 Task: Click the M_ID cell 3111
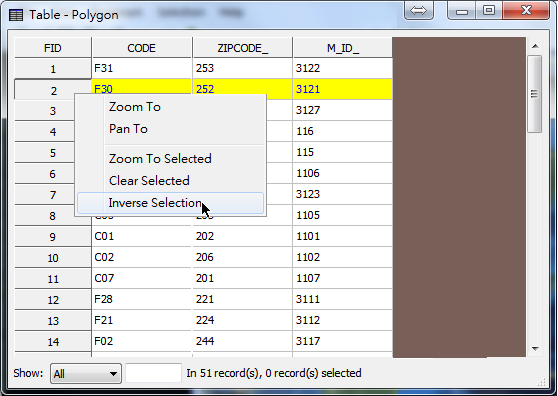[x=343, y=299]
